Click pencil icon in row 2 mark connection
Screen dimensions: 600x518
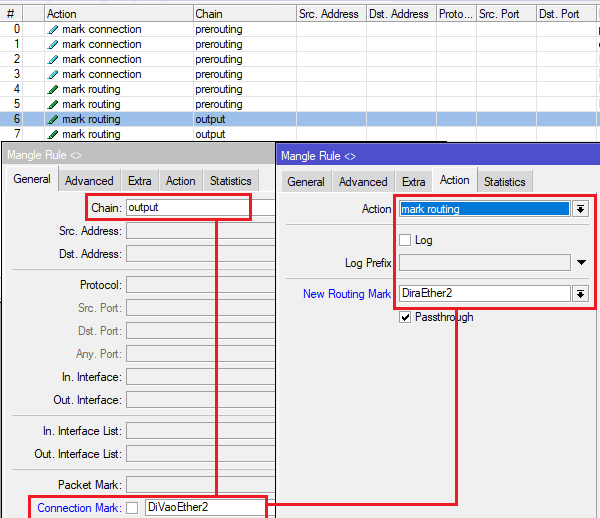pos(53,59)
